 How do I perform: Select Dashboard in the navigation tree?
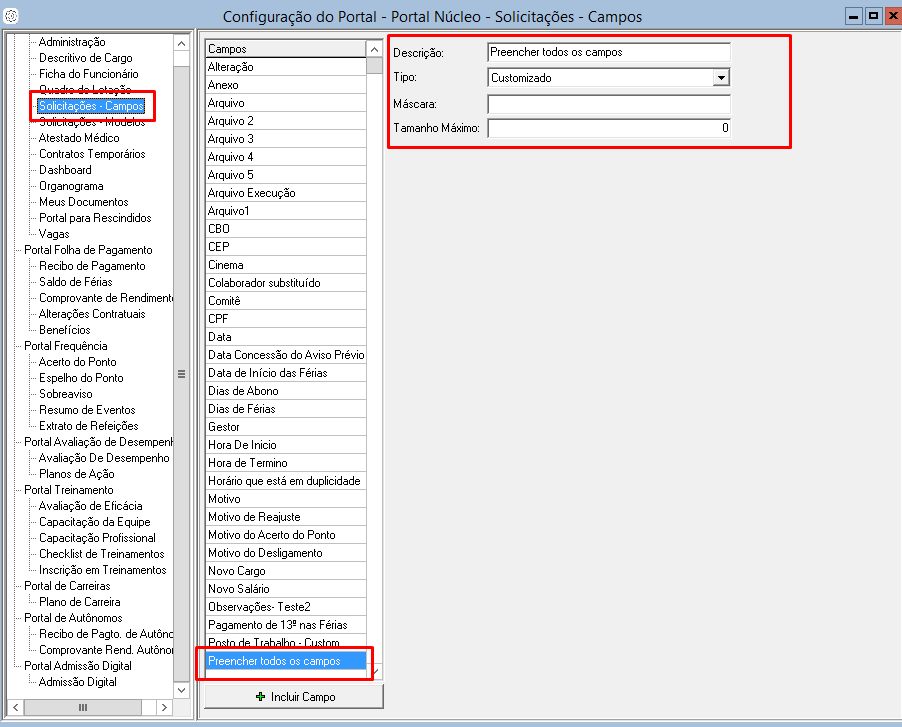coord(65,170)
